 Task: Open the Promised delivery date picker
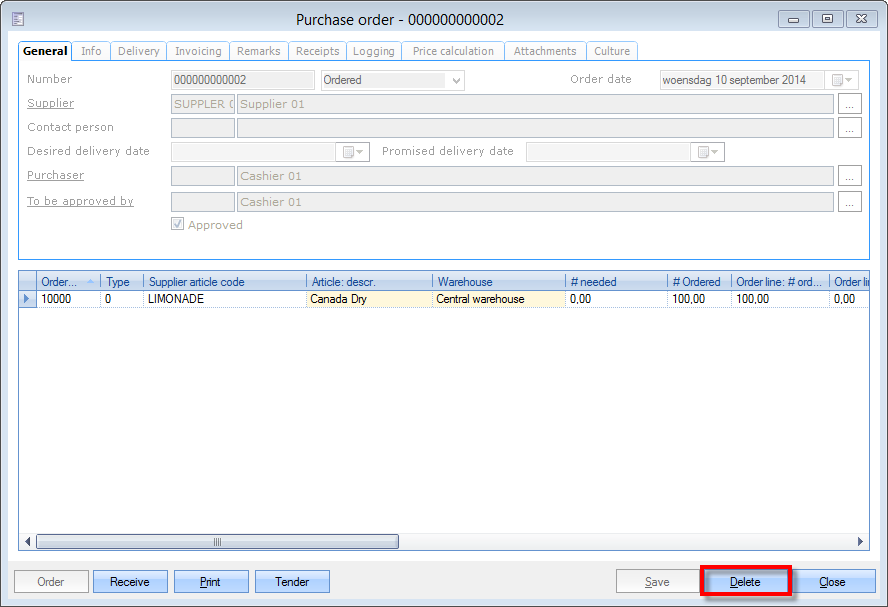pos(708,152)
